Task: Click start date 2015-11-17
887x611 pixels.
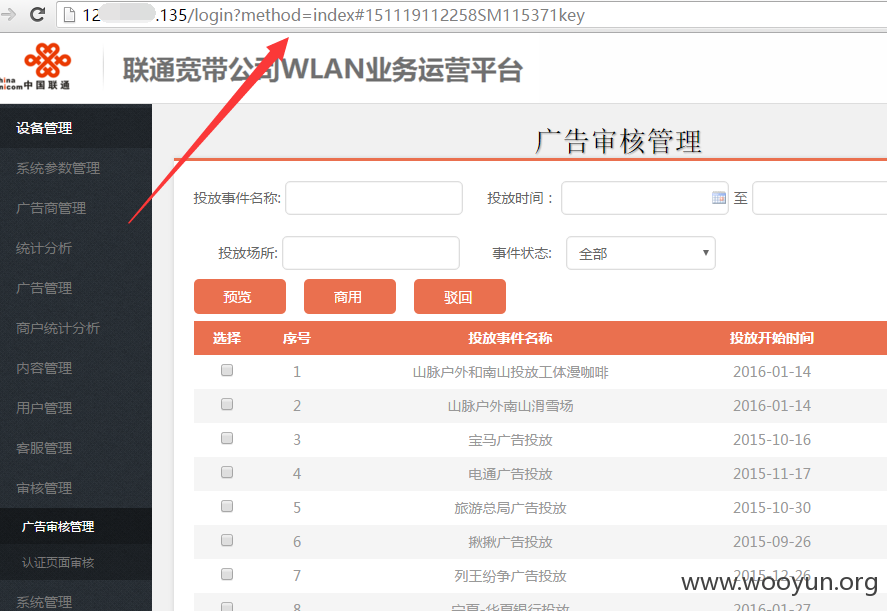Action: 772,474
